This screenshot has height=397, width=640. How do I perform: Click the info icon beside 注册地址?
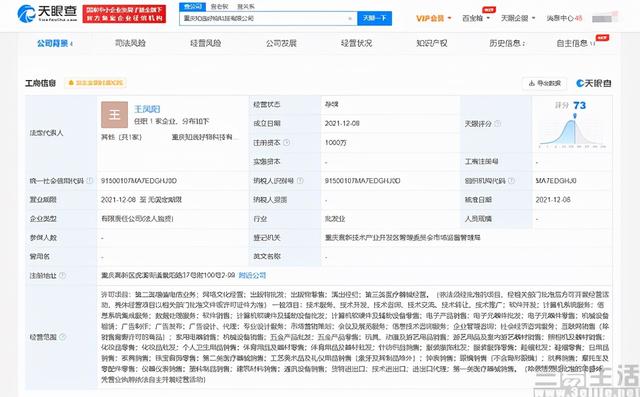point(62,275)
